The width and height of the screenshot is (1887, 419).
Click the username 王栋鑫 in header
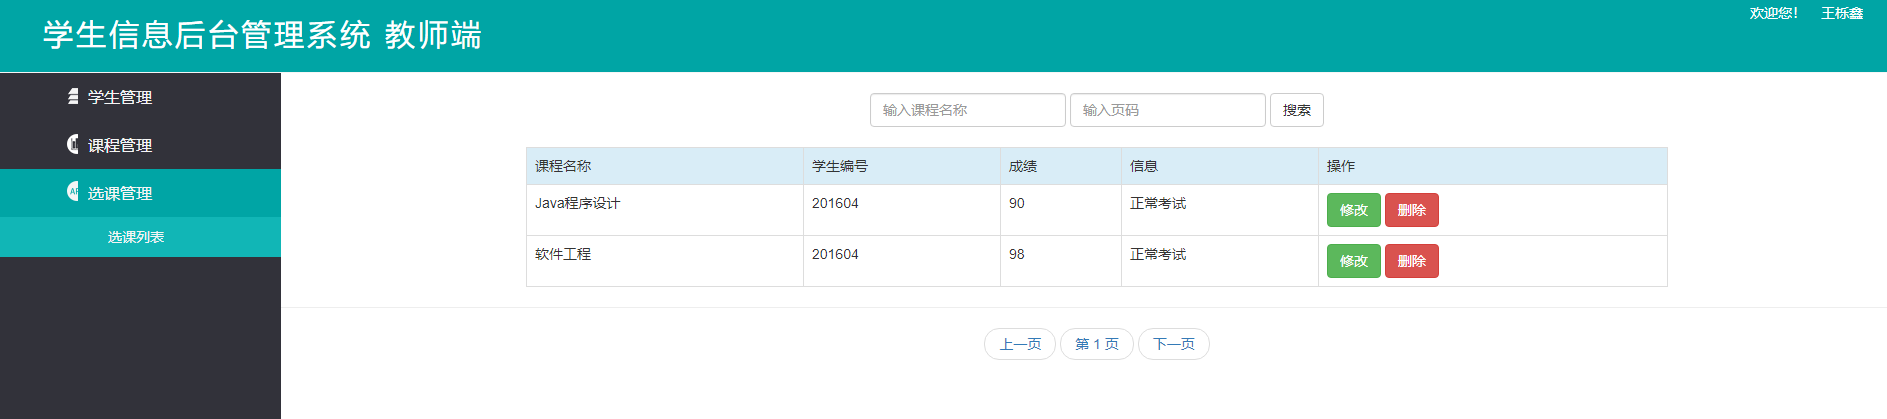point(1842,13)
